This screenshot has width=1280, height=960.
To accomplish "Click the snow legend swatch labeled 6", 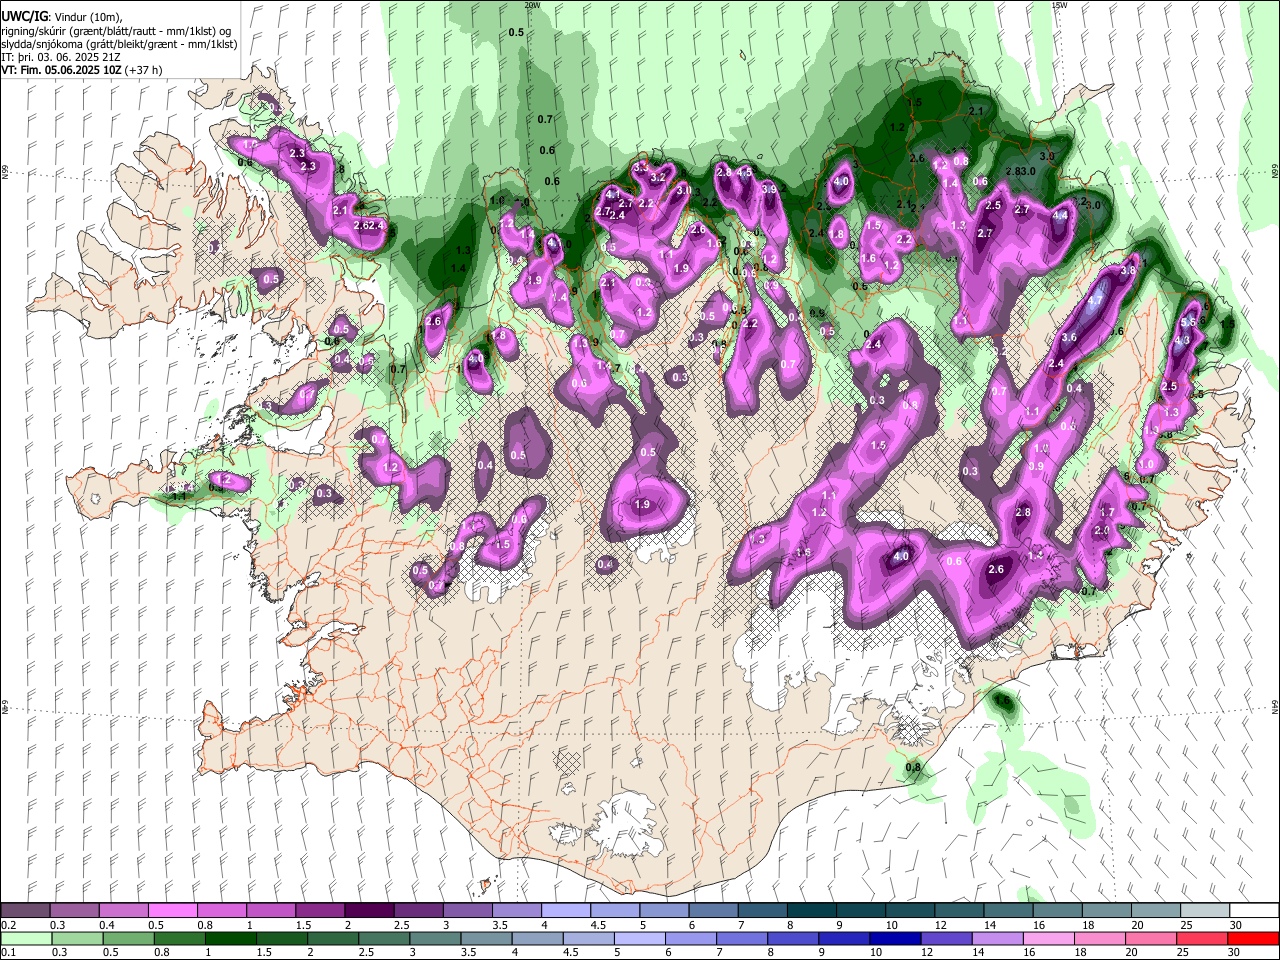I will point(713,911).
